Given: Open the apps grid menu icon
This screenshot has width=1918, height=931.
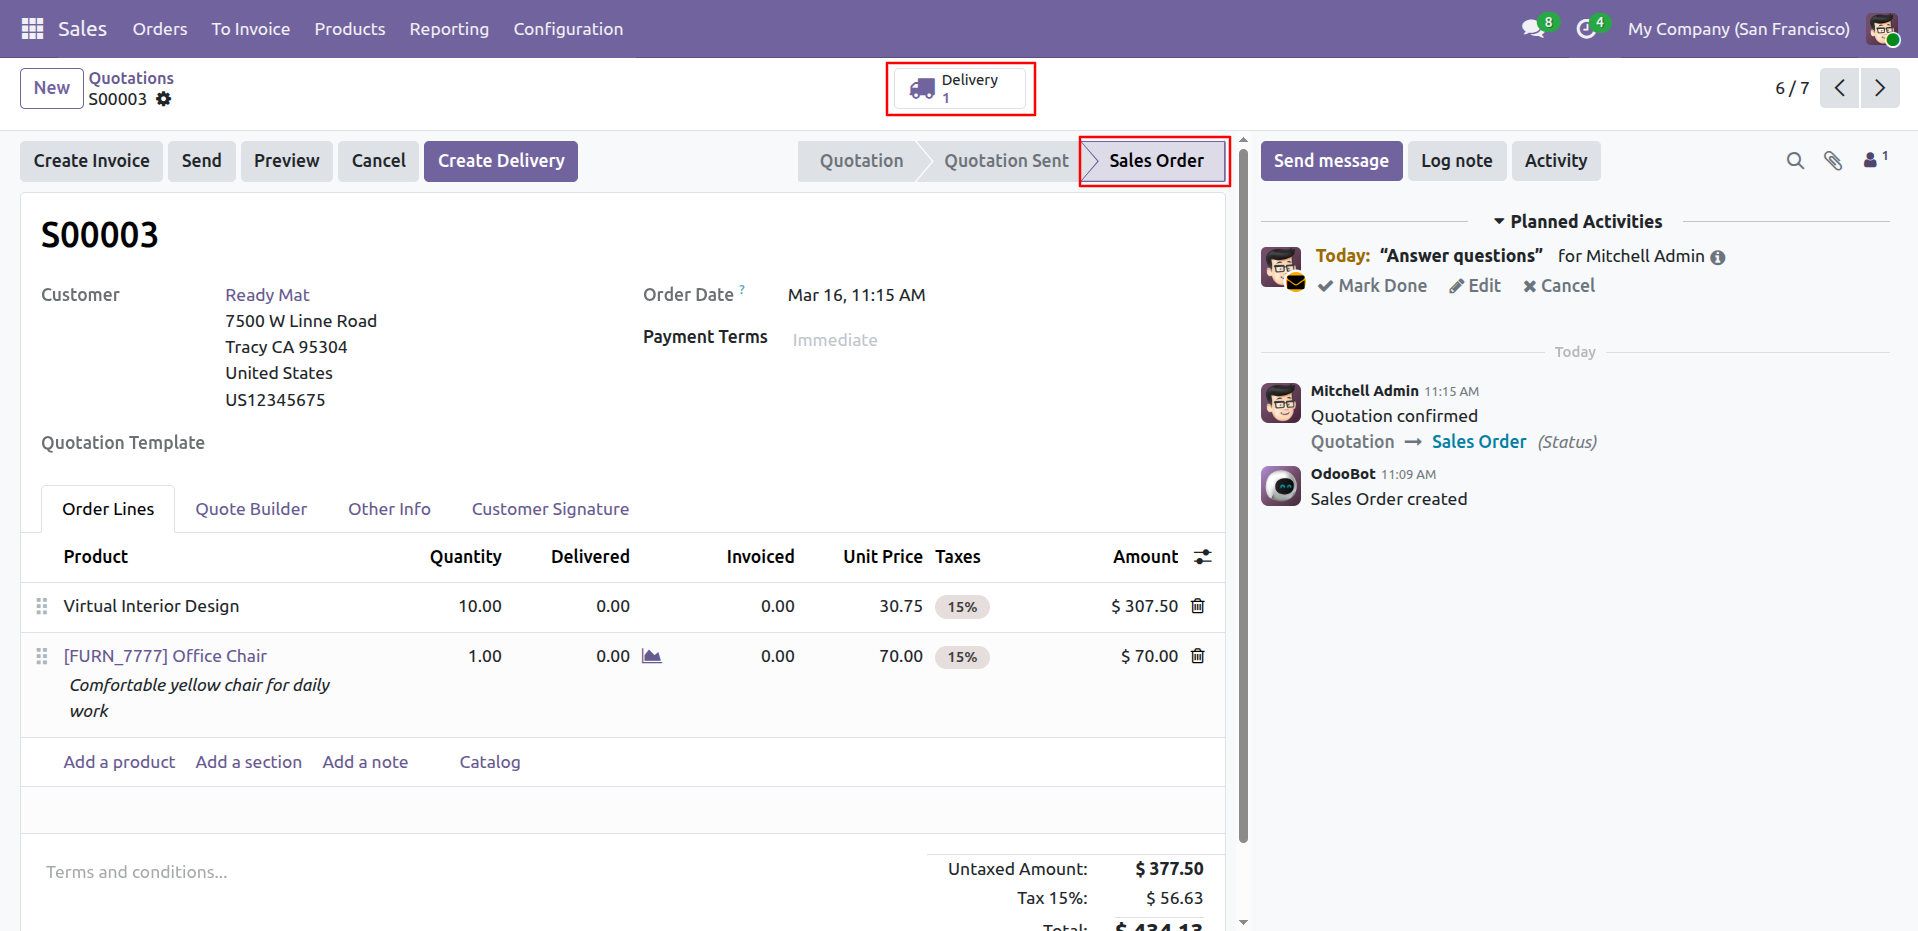Looking at the screenshot, I should click(32, 29).
